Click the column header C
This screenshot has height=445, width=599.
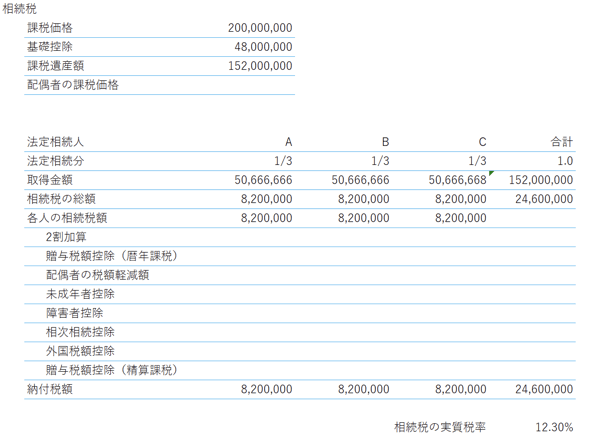tap(482, 142)
